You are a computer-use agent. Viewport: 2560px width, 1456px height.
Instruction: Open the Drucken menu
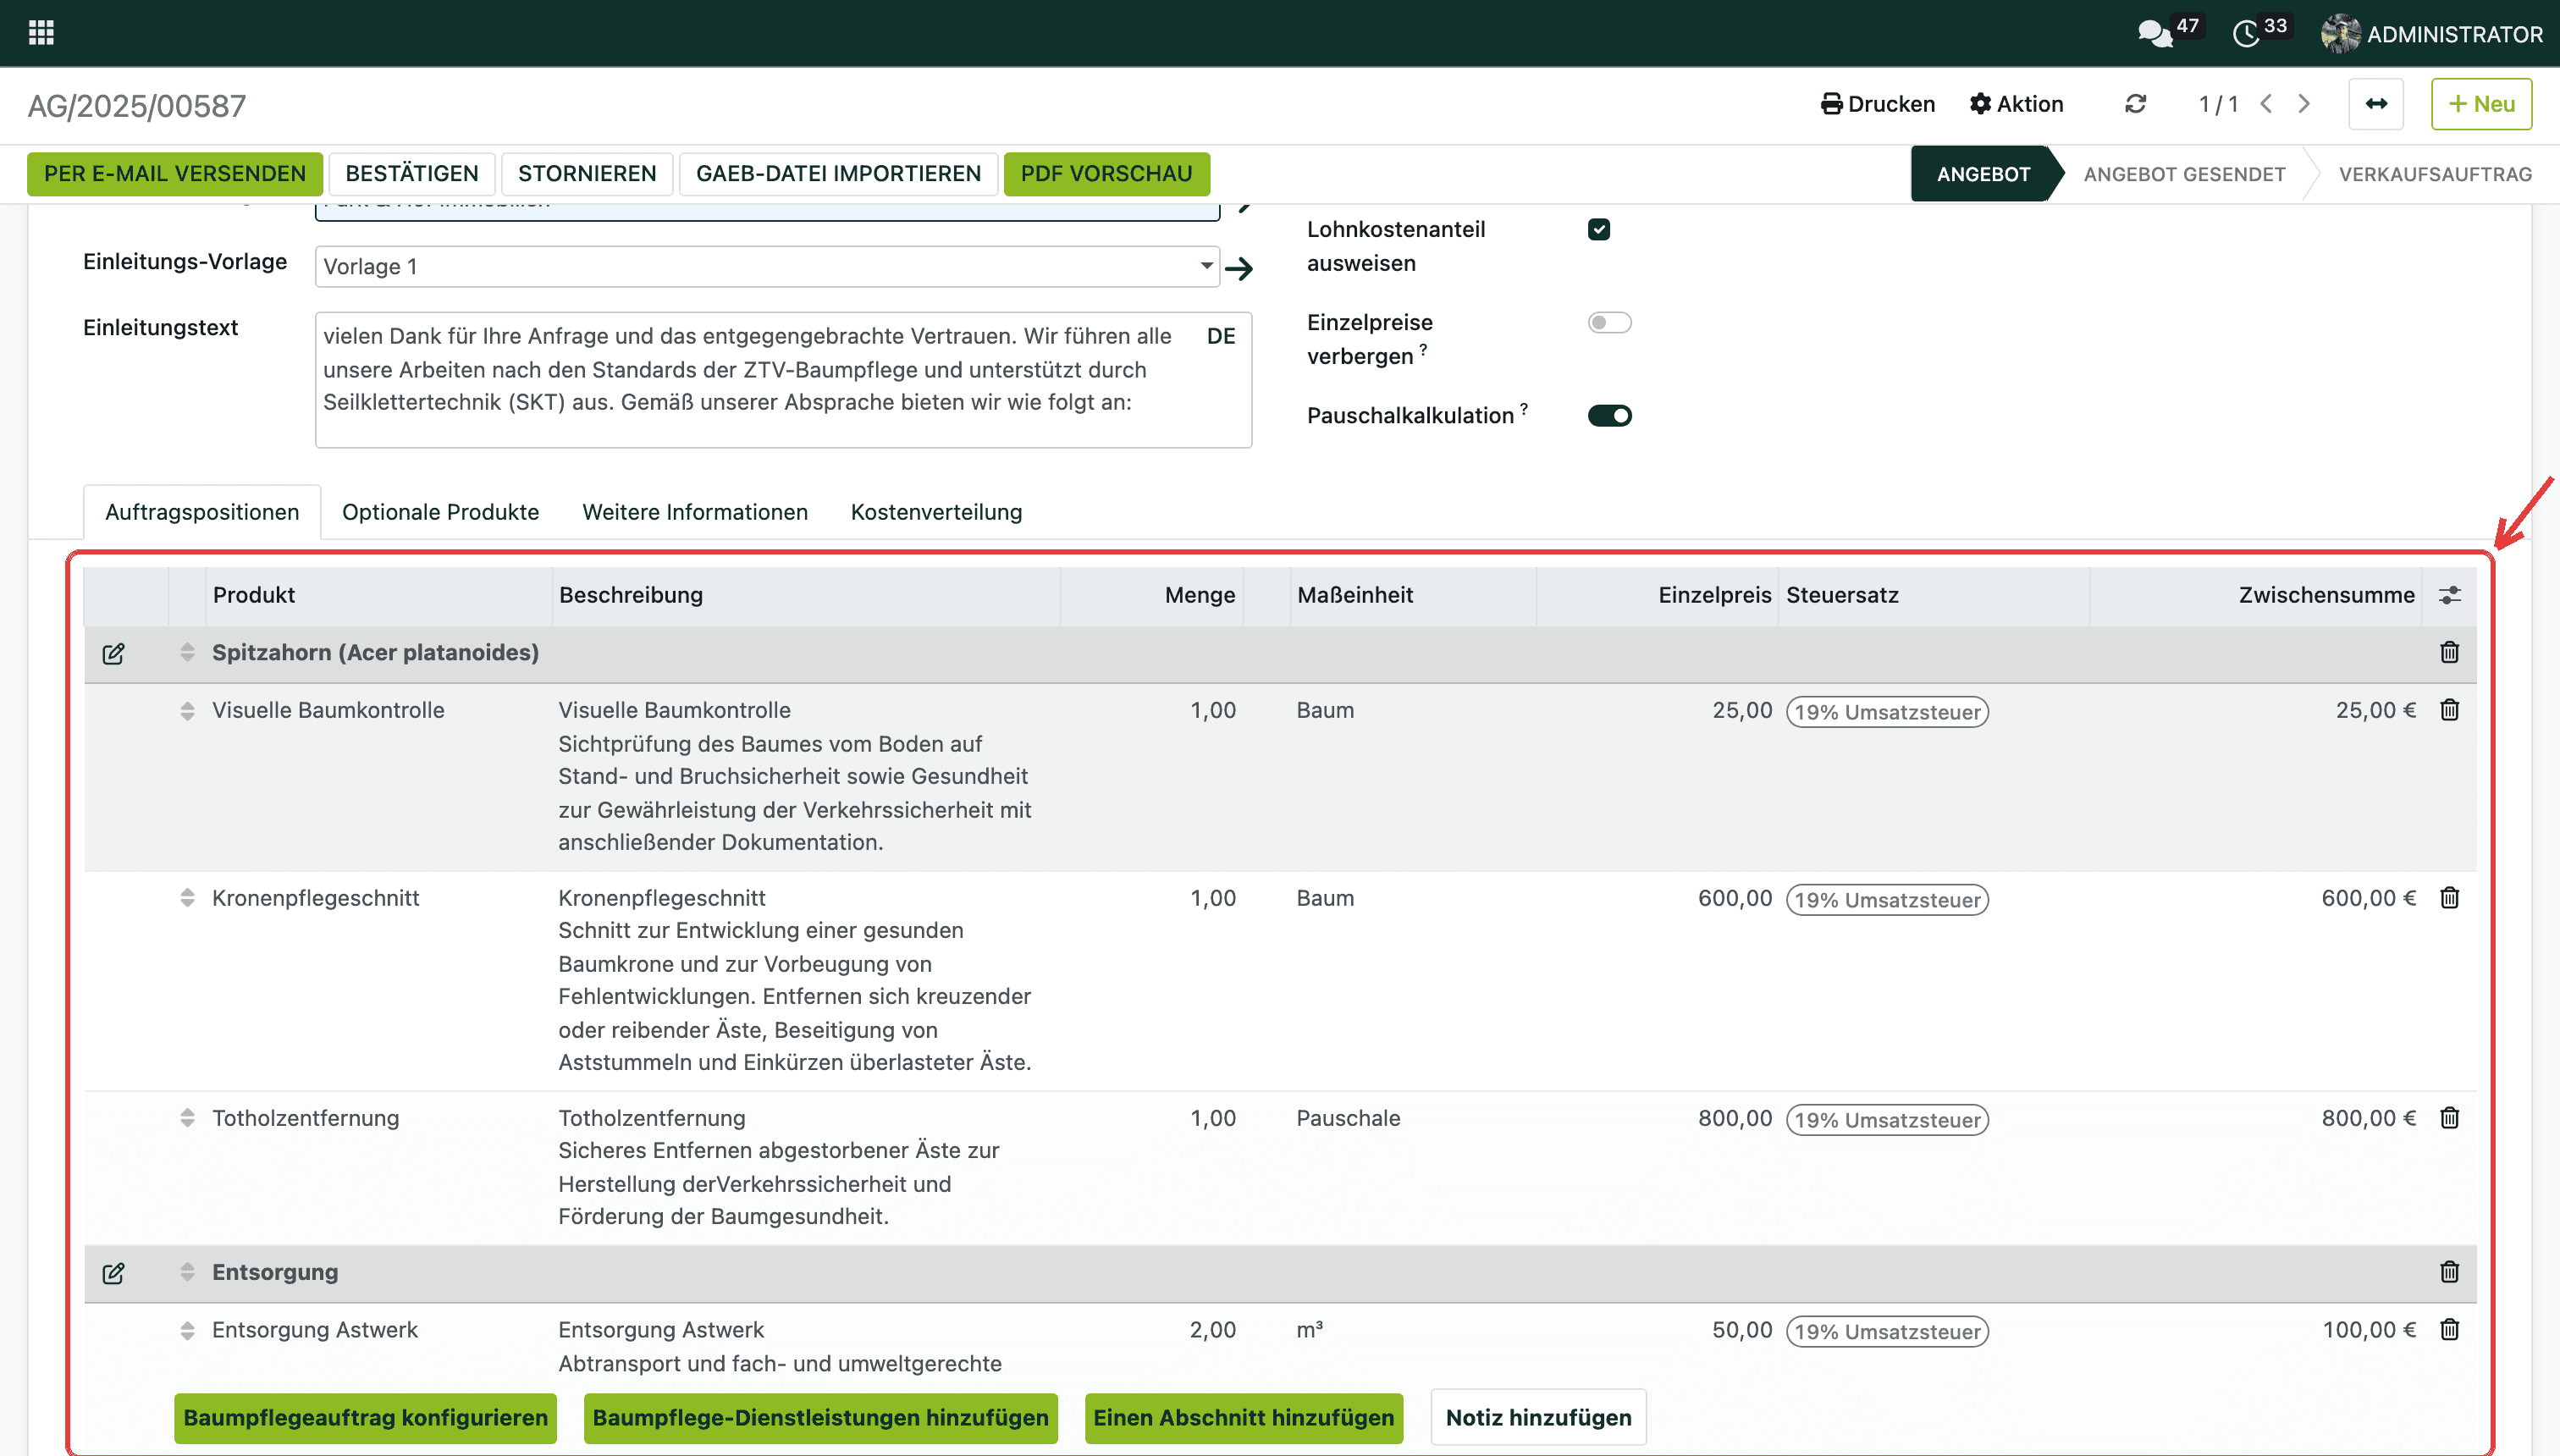point(1878,104)
